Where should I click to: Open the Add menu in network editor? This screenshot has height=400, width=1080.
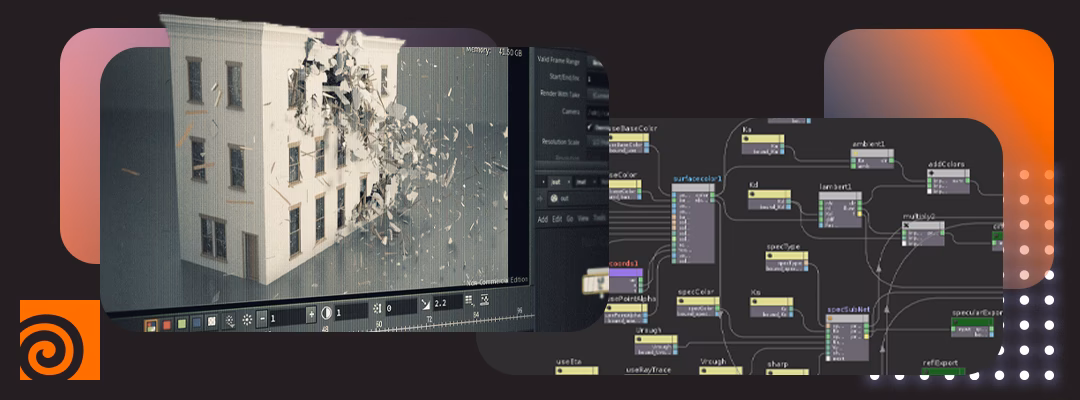coord(543,218)
